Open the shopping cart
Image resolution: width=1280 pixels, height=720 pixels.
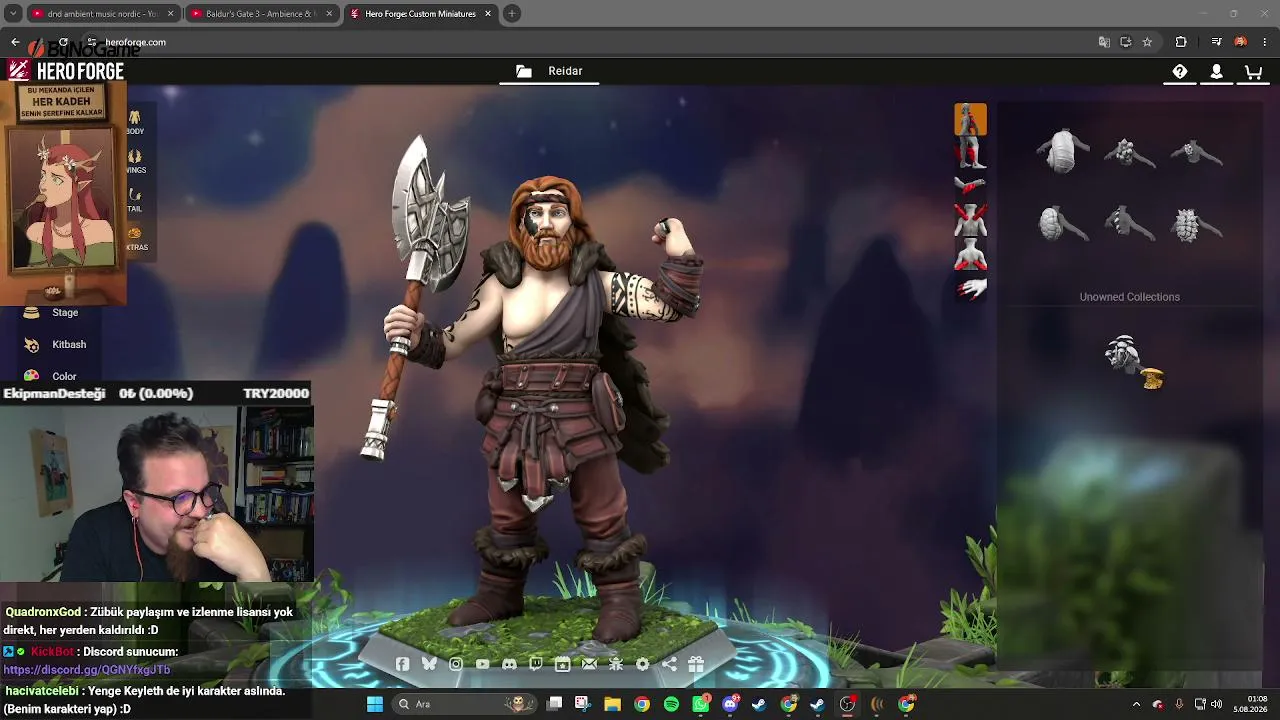pyautogui.click(x=1253, y=72)
